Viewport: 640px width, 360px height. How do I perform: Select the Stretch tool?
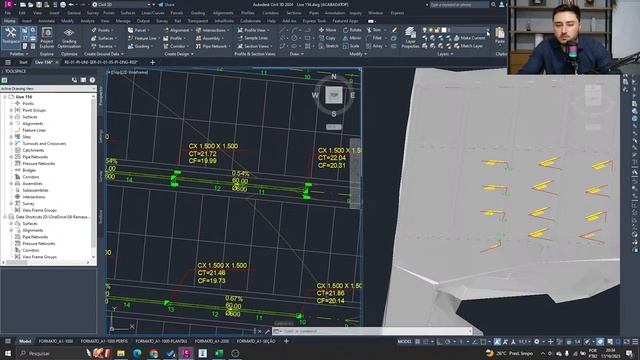click(x=329, y=46)
